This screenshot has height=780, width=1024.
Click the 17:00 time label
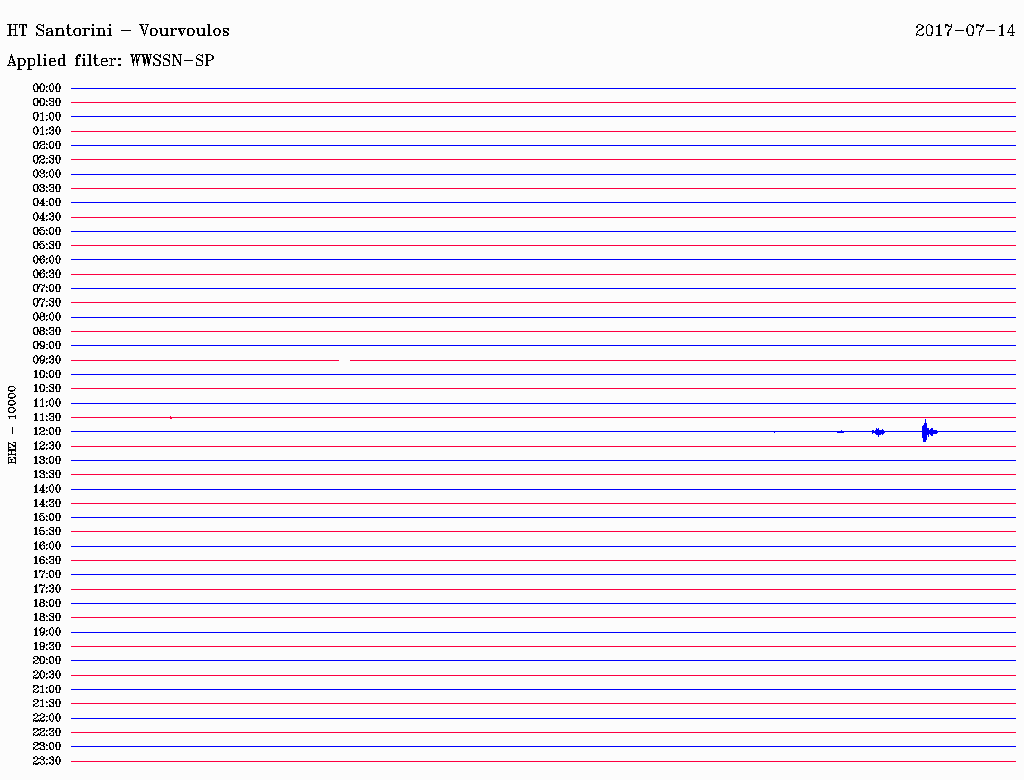47,575
